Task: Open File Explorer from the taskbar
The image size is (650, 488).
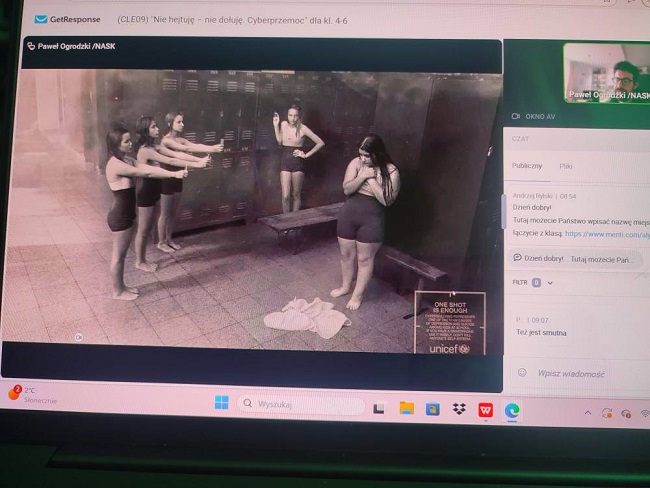Action: coord(406,408)
